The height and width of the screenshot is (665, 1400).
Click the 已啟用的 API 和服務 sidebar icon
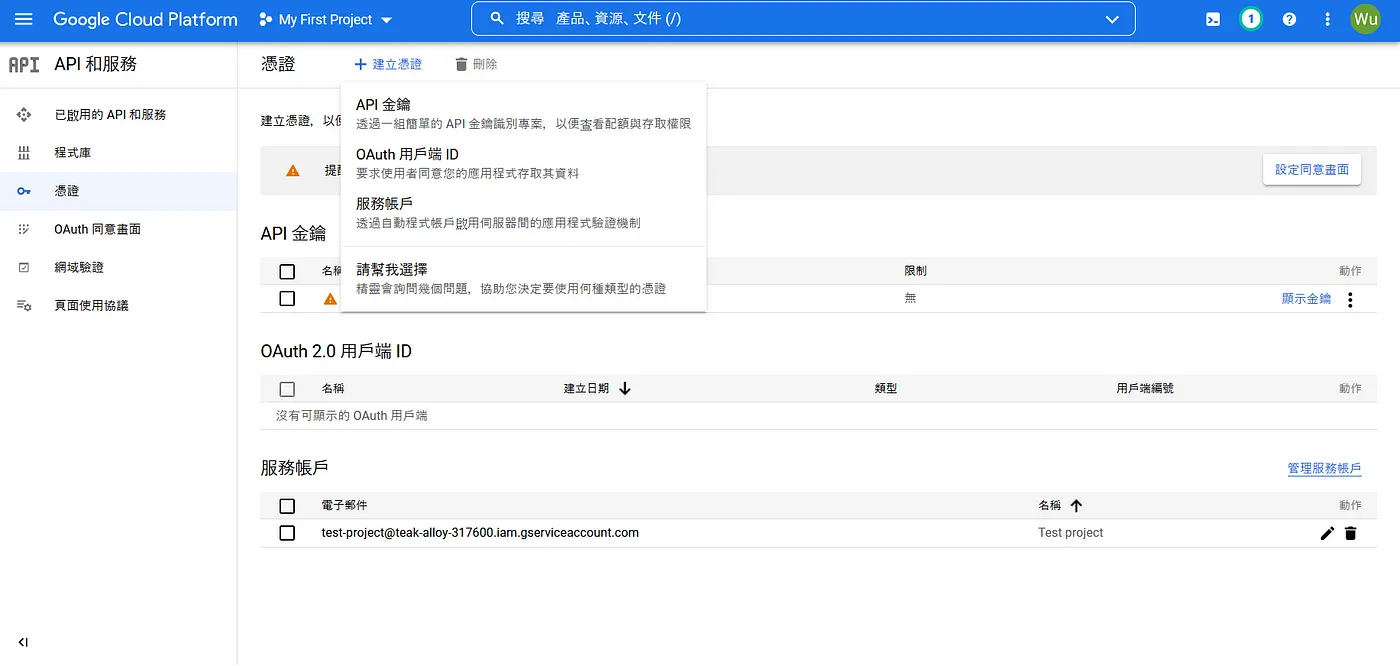tap(24, 115)
